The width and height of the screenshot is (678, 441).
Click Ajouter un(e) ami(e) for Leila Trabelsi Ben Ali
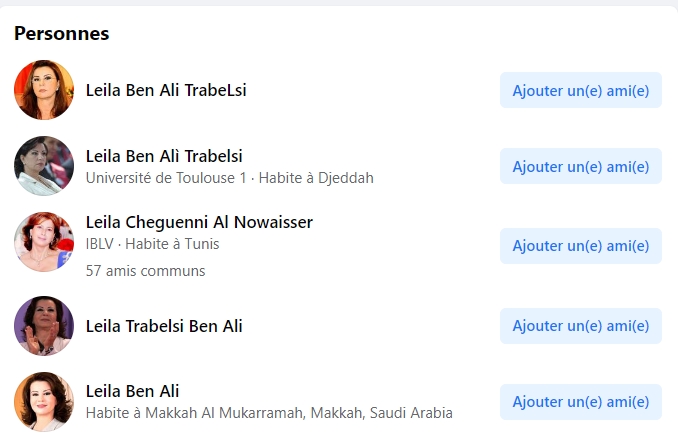click(x=581, y=326)
